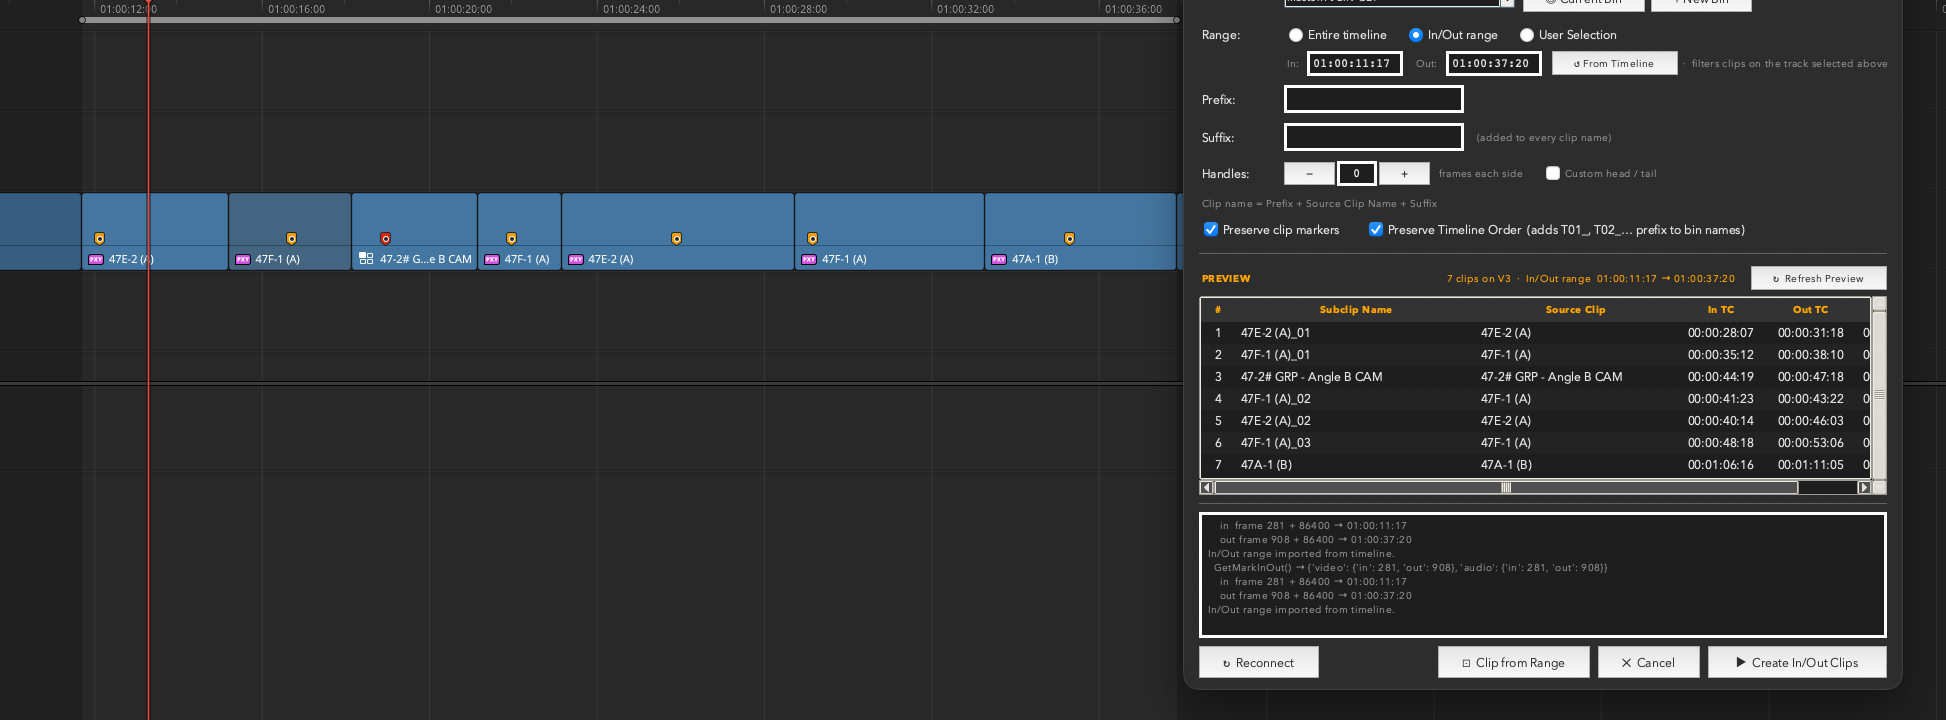1946x720 pixels.
Task: Select preview row 47F-1 (A)_01
Action: click(1536, 355)
